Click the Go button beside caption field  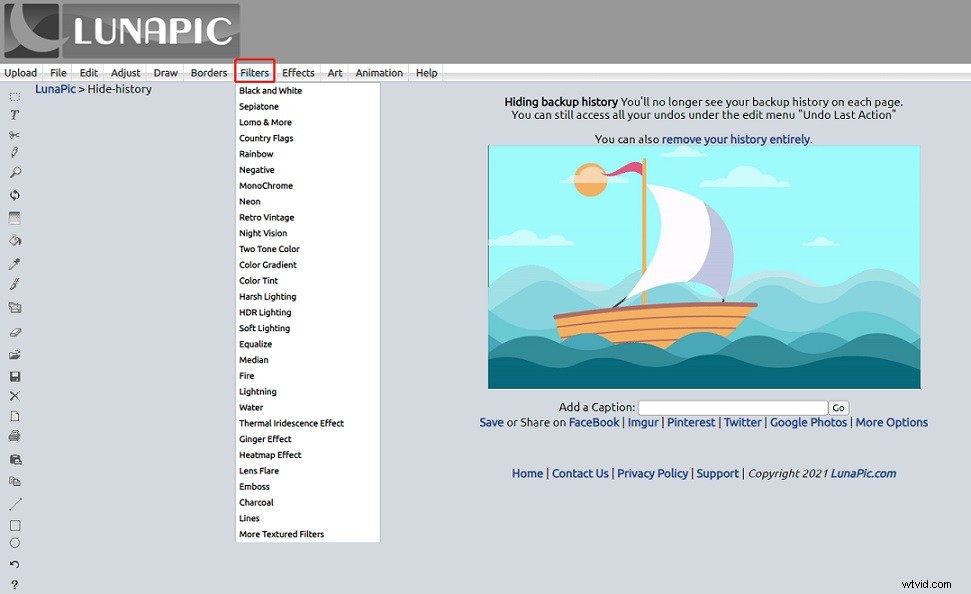click(838, 407)
